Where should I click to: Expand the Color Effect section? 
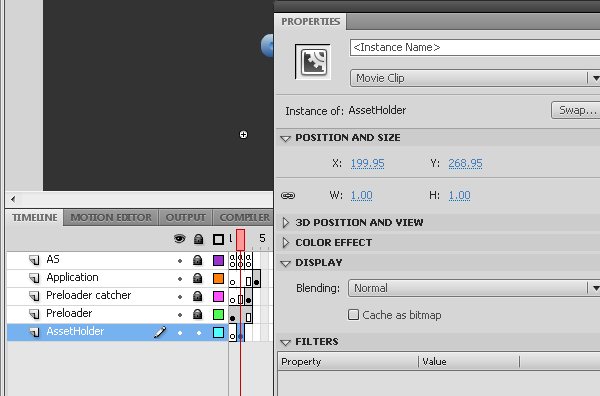(285, 243)
